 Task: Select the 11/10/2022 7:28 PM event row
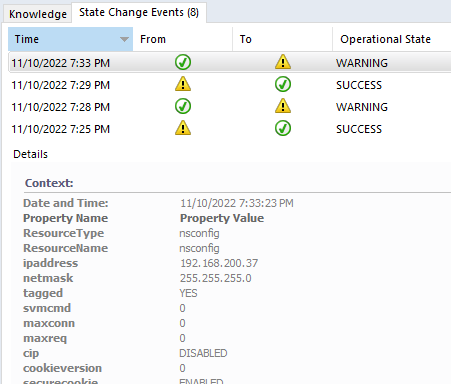[230, 107]
